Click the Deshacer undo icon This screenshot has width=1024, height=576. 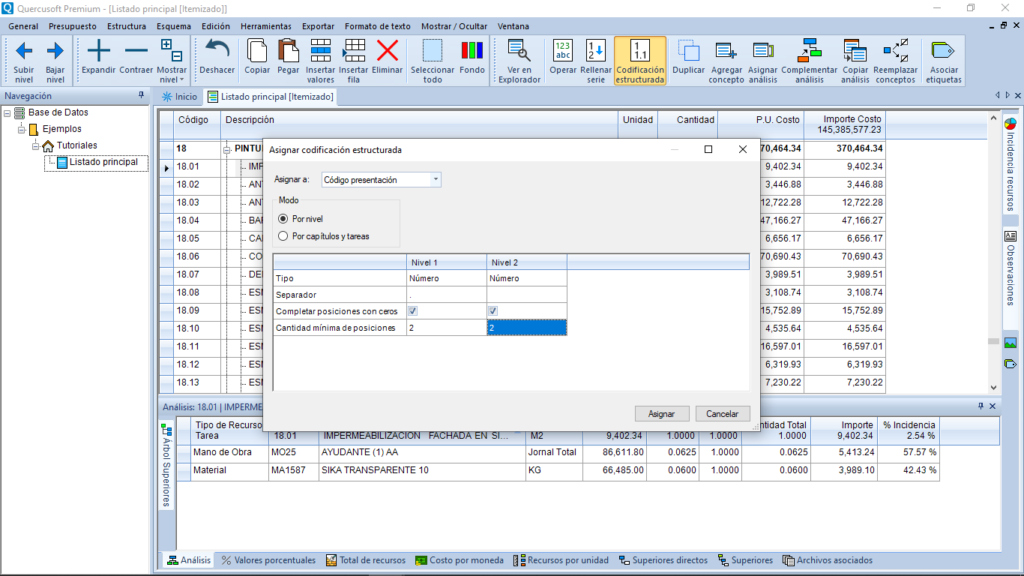(x=217, y=50)
